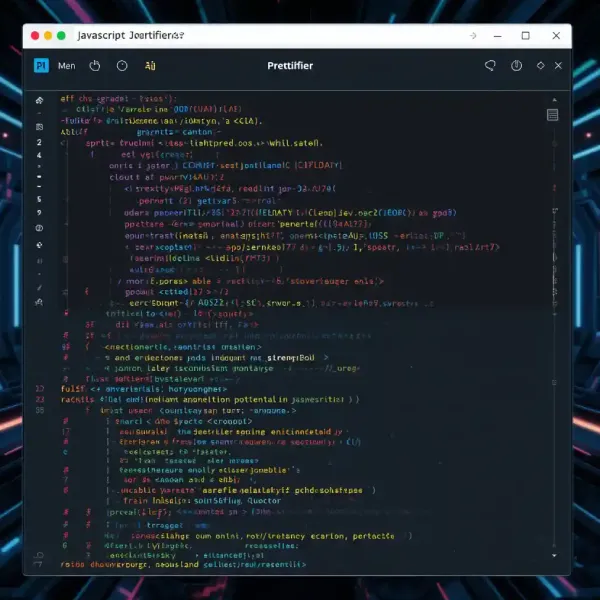Click the yellow minimize traffic light
The width and height of the screenshot is (600, 600).
coord(48,36)
